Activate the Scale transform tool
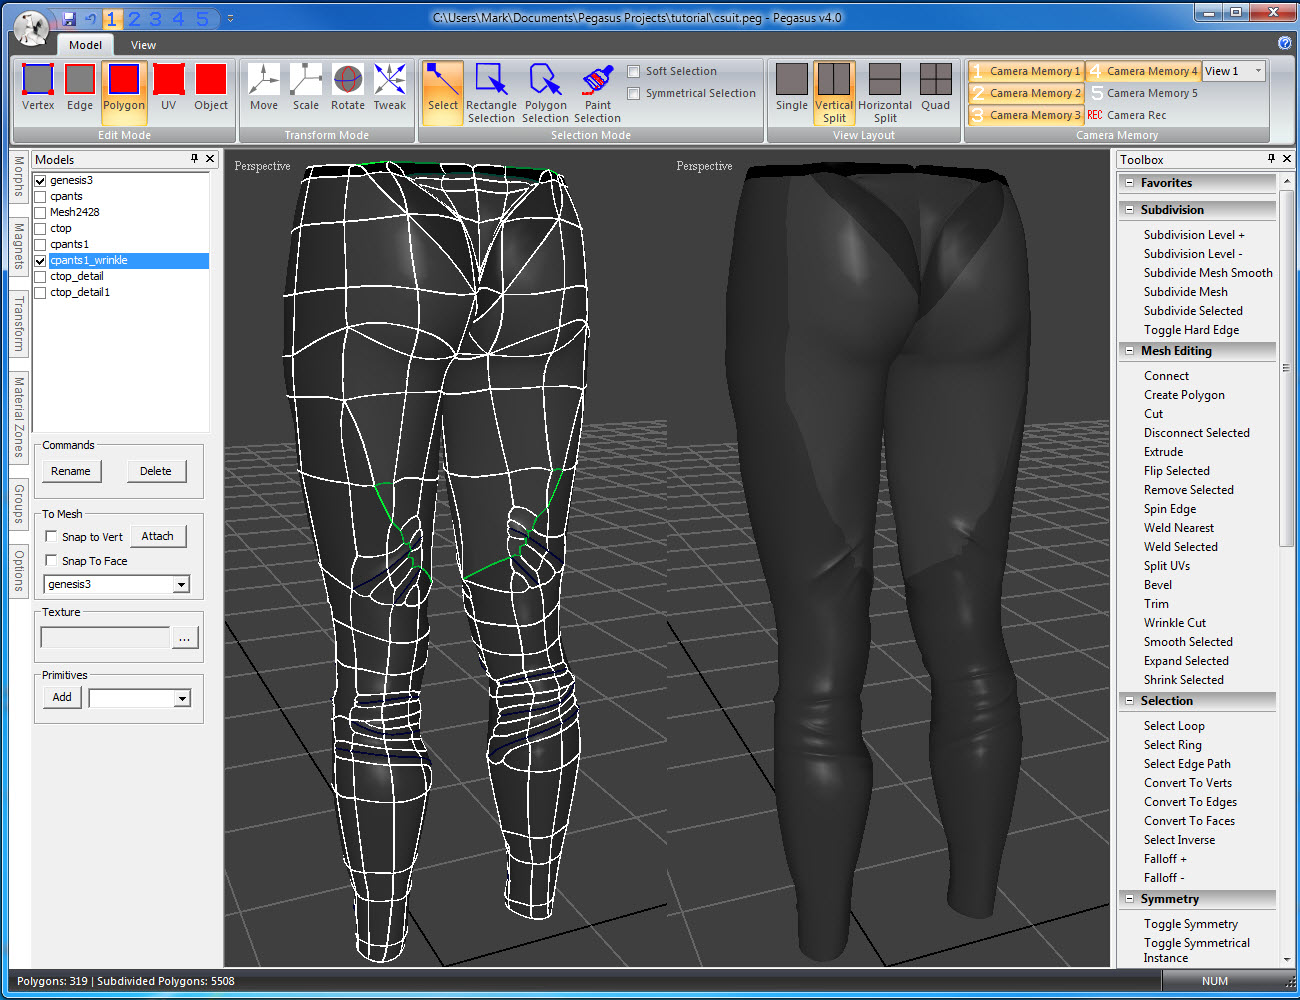The width and height of the screenshot is (1300, 1000). coord(306,88)
